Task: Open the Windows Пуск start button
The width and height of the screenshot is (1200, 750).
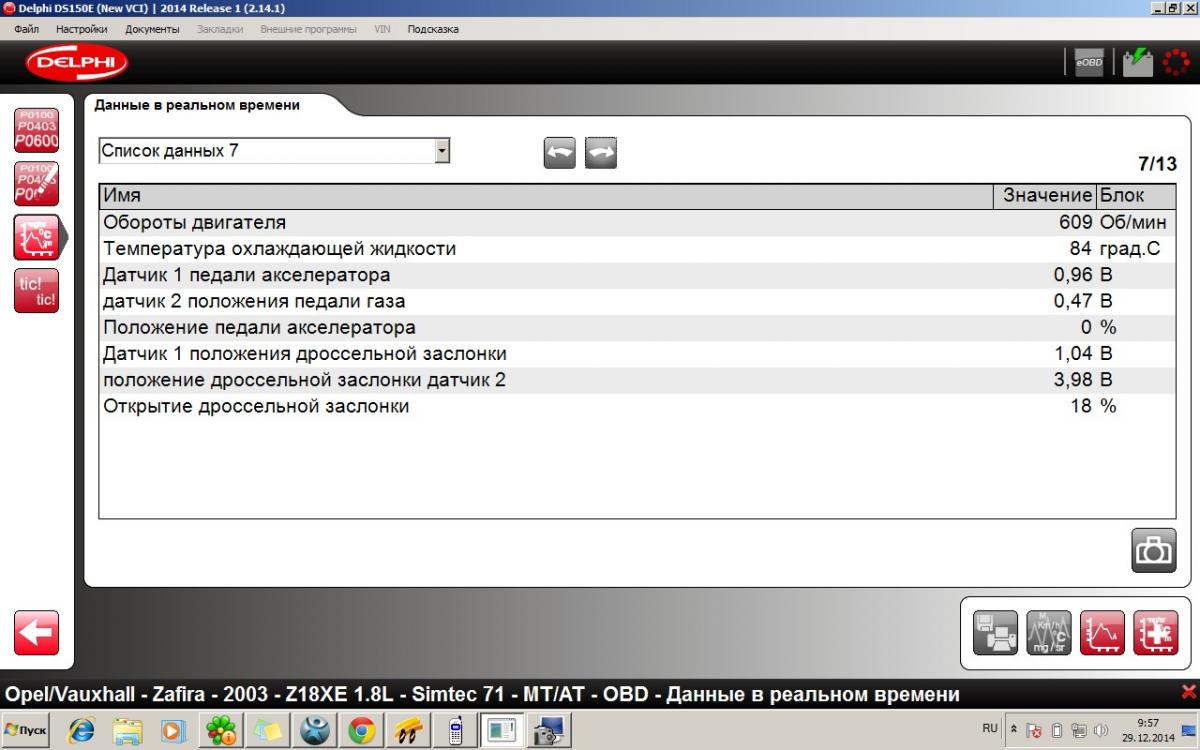Action: [26, 731]
